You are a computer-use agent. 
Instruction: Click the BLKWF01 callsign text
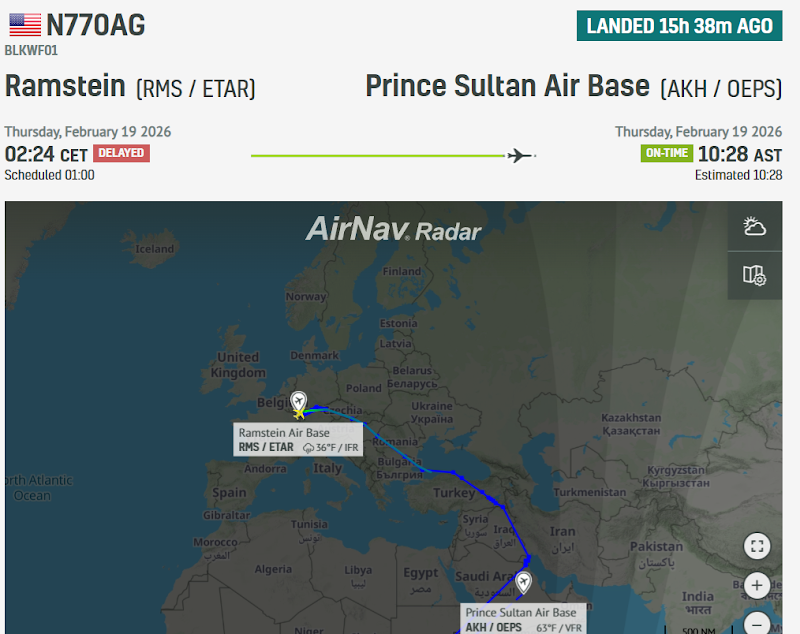click(x=31, y=50)
